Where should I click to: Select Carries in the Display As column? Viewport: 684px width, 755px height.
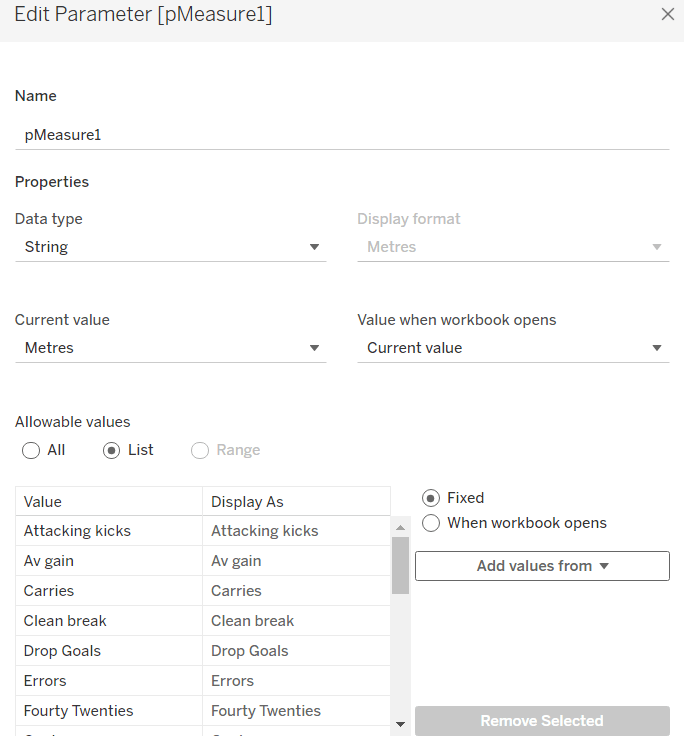236,591
